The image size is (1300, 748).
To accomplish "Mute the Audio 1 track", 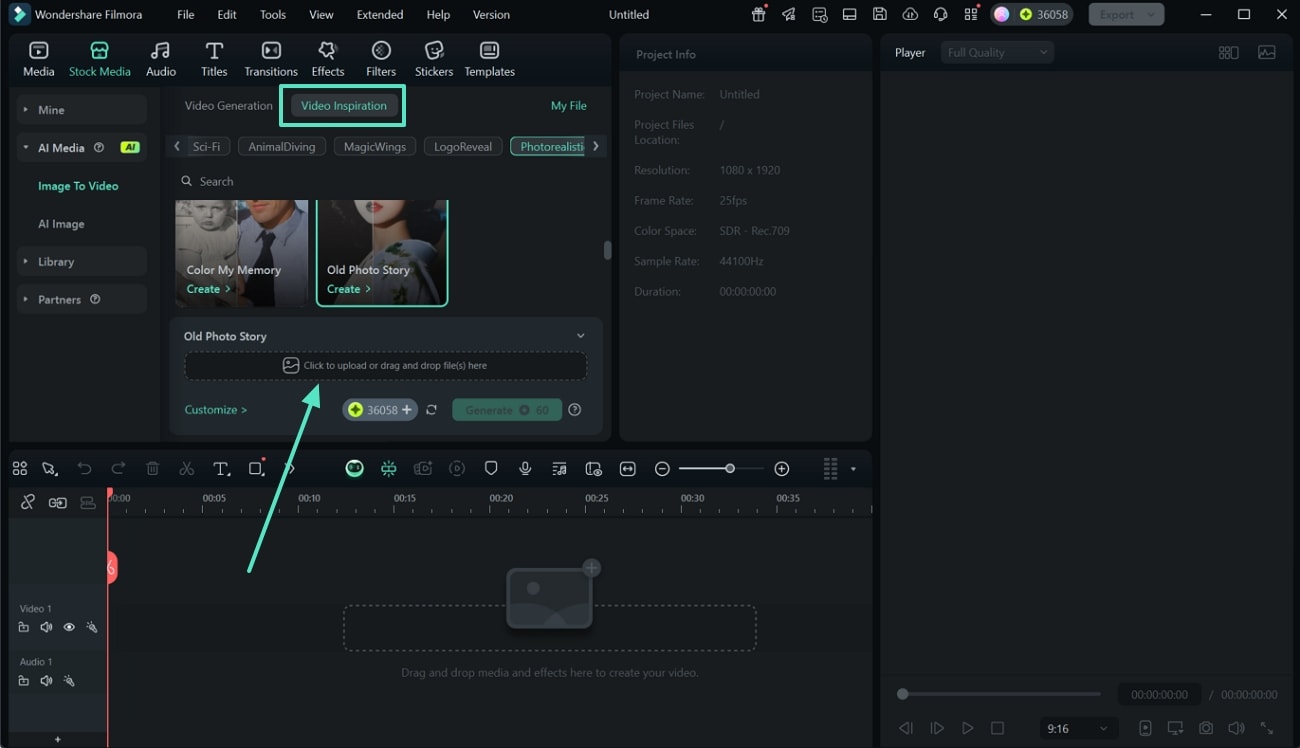I will coord(46,680).
